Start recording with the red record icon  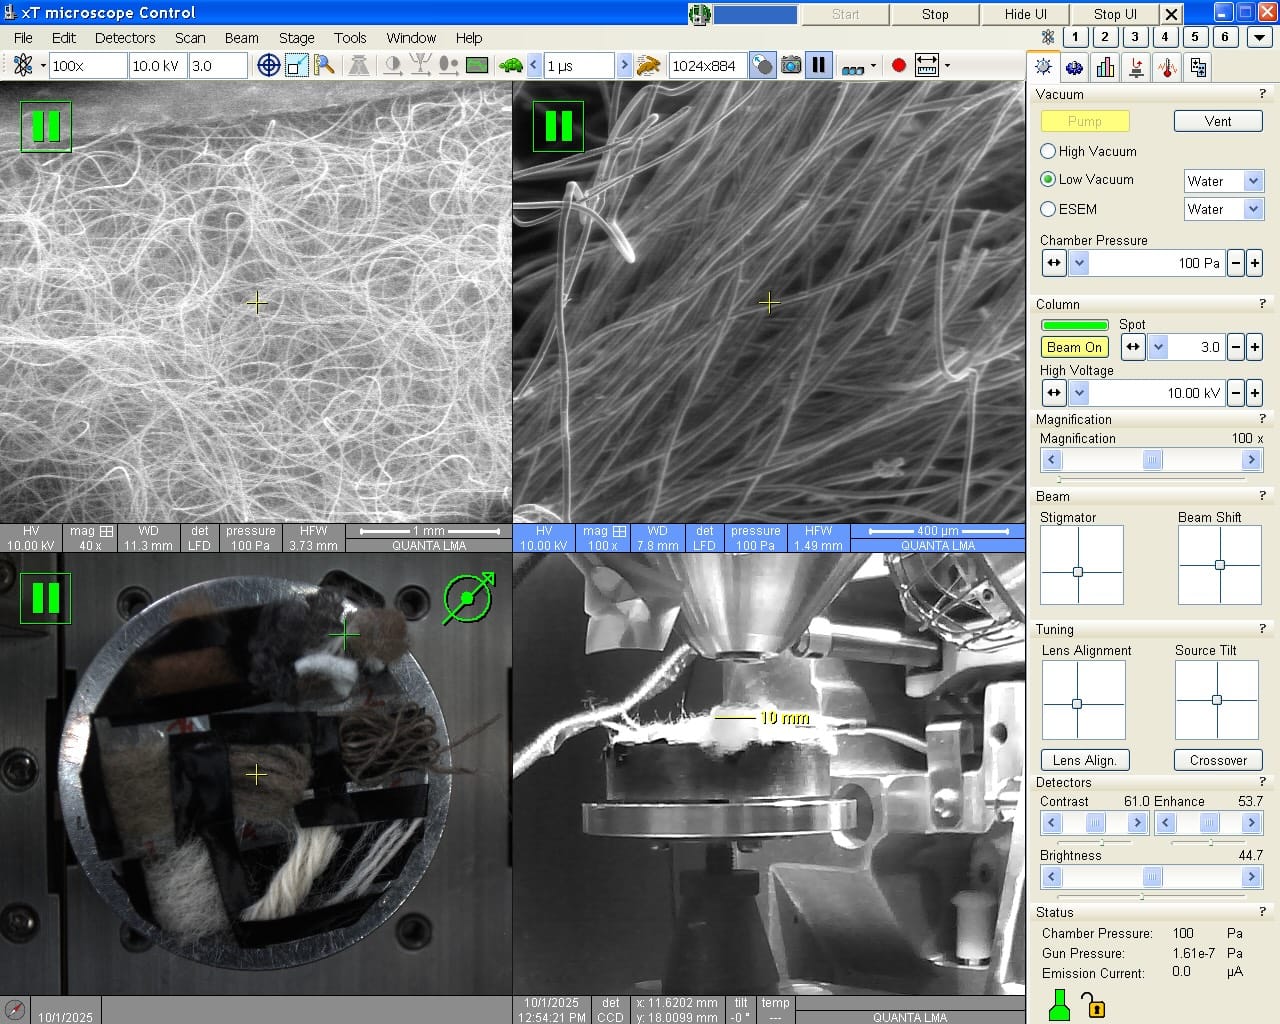click(898, 65)
